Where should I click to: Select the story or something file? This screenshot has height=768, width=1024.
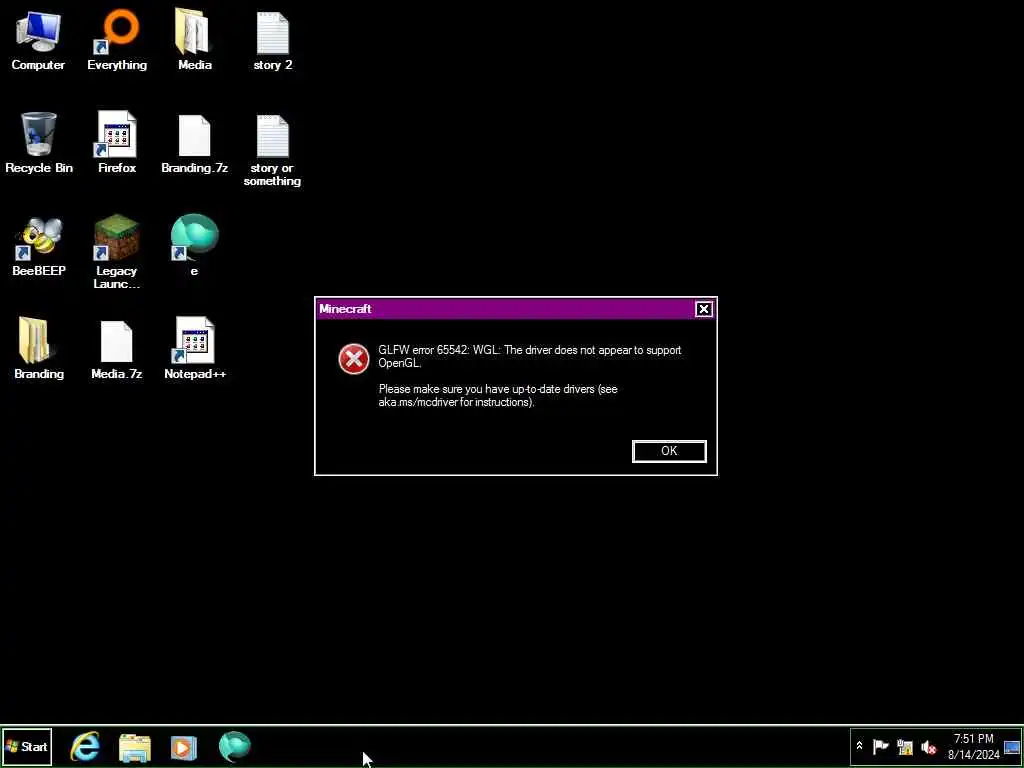272,150
